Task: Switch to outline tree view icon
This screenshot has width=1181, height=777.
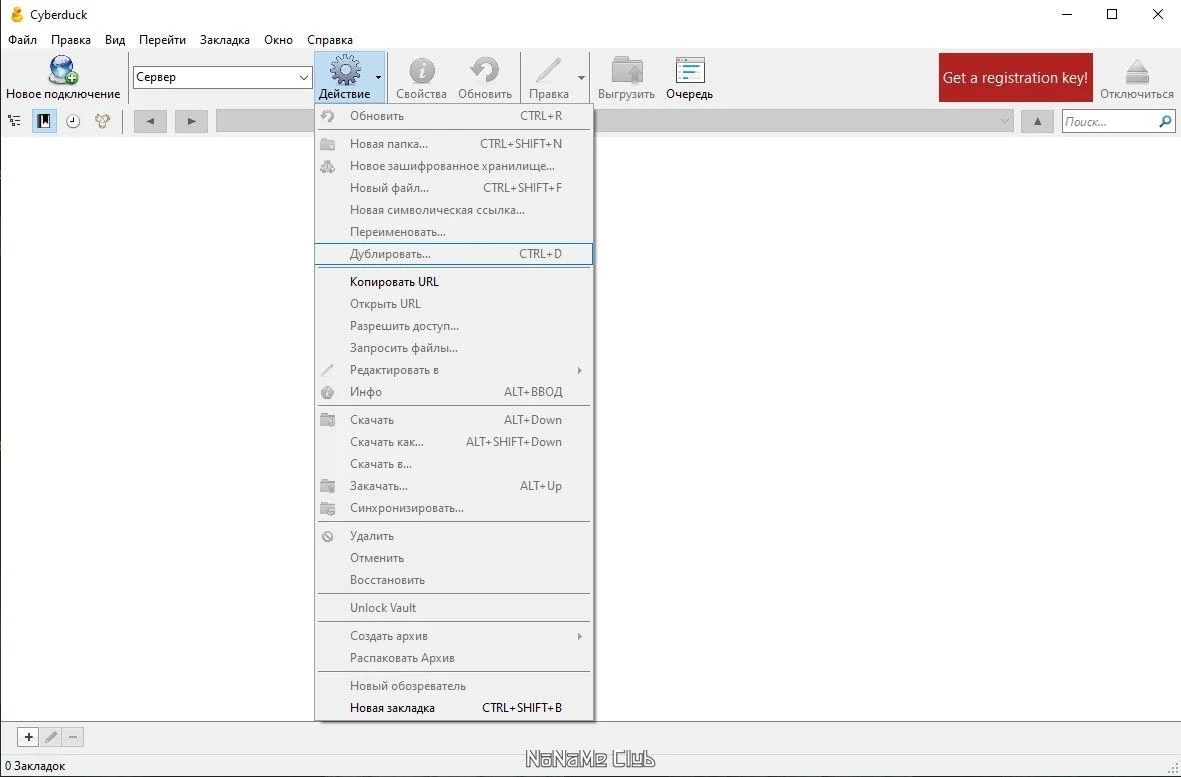Action: coord(14,121)
